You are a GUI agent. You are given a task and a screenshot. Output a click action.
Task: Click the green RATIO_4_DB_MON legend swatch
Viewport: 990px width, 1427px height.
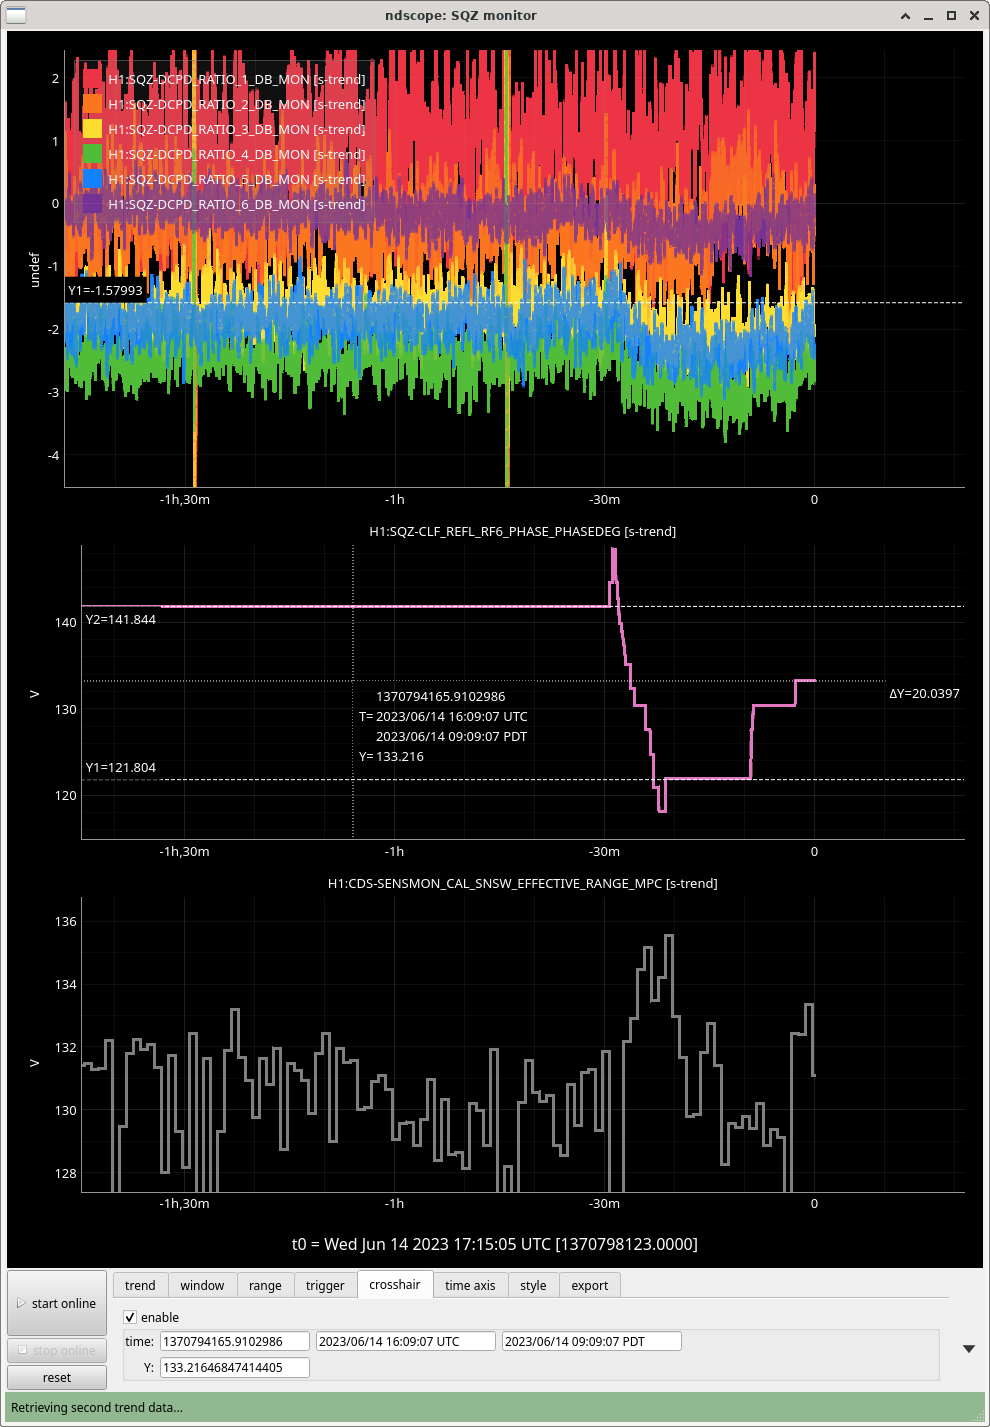92,154
